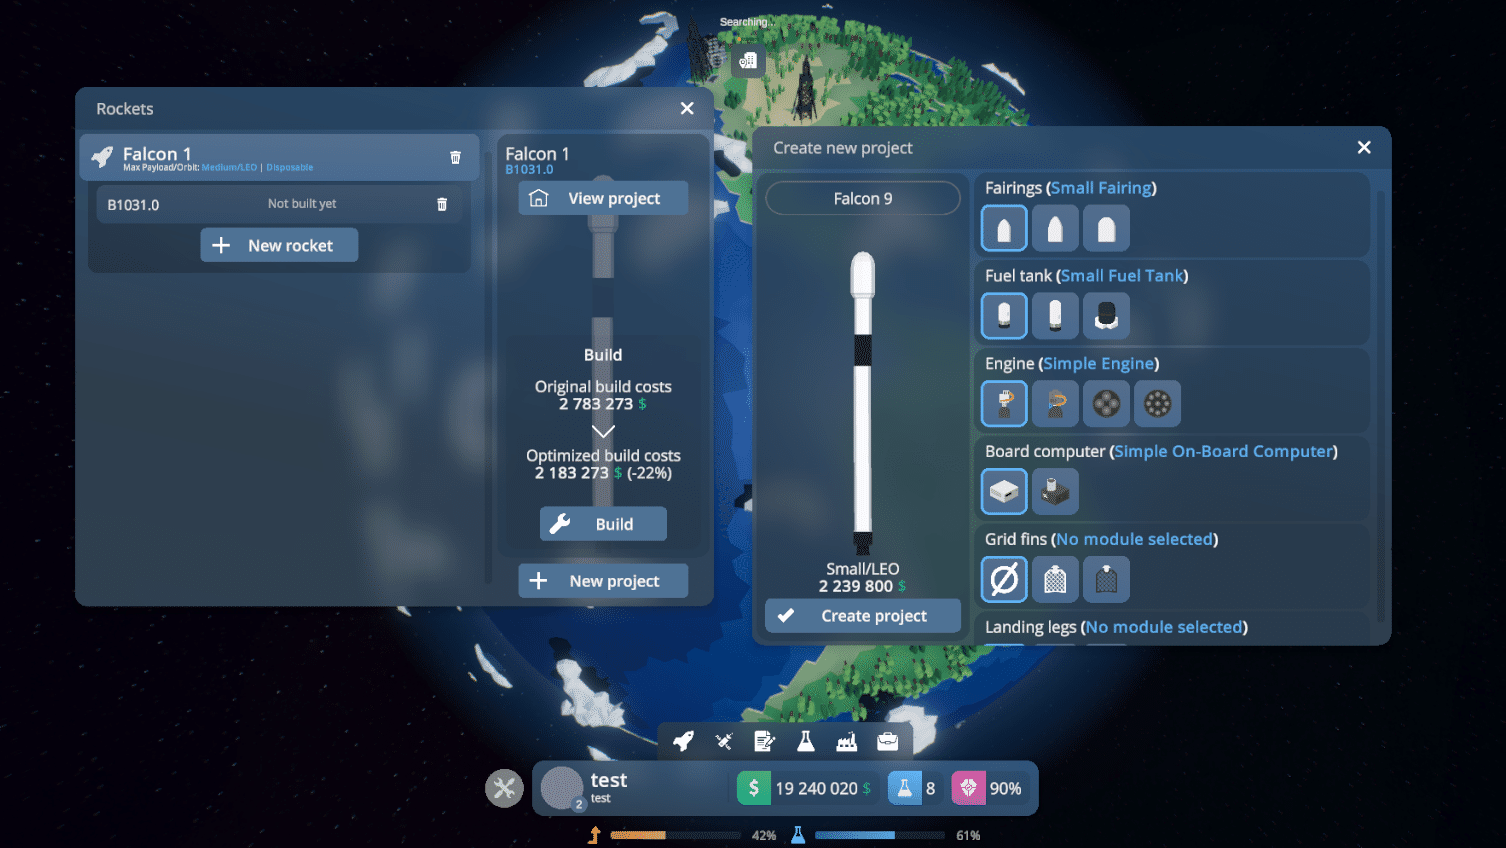Select the third wide fuel tank option
Screen dimensions: 1506x848
point(1106,316)
